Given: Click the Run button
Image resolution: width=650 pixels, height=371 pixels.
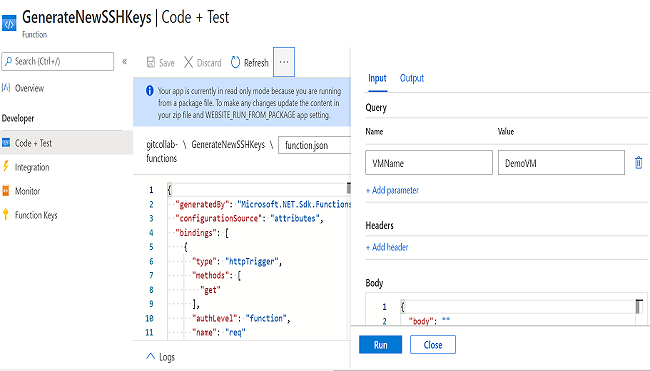Looking at the screenshot, I should 381,344.
